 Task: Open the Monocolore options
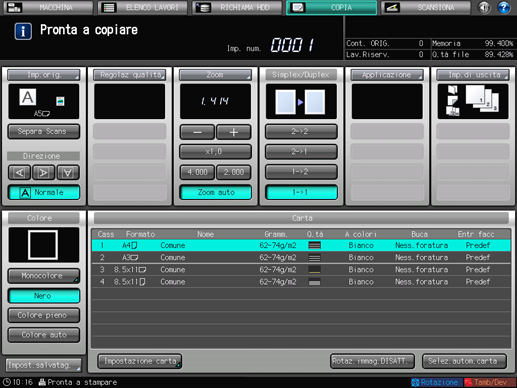44,276
